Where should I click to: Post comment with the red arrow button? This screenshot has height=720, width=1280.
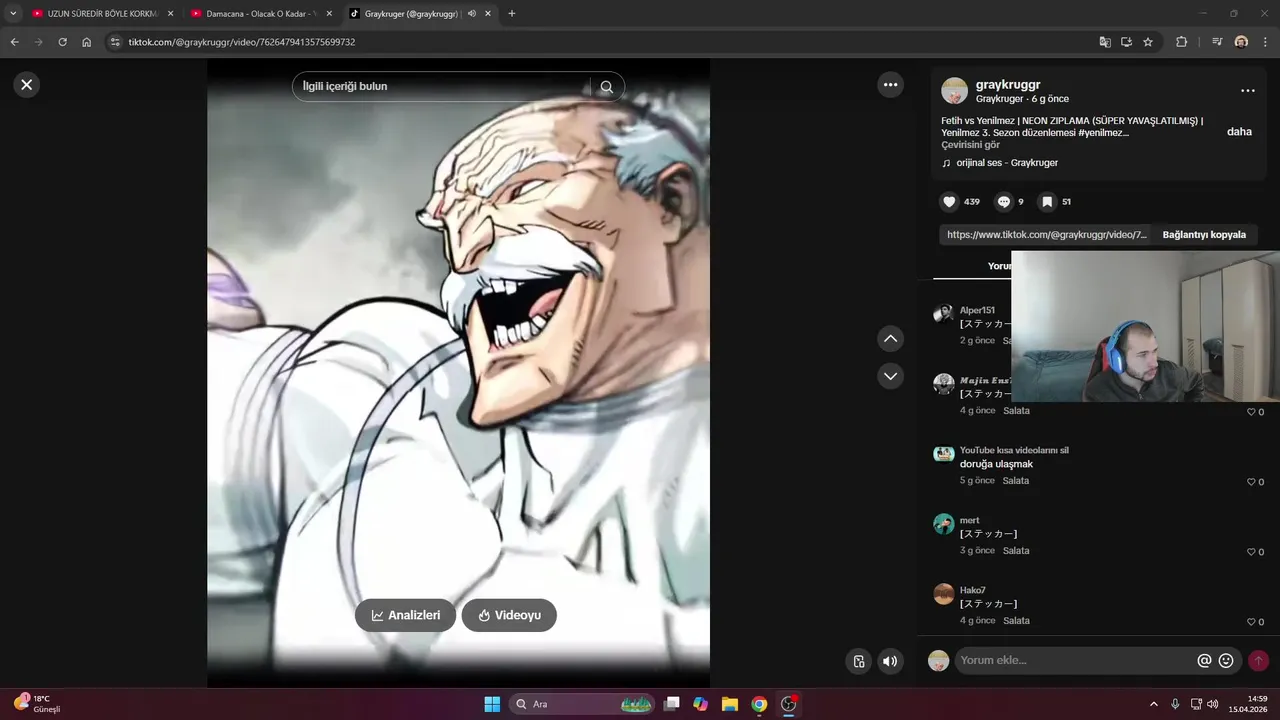(x=1259, y=661)
